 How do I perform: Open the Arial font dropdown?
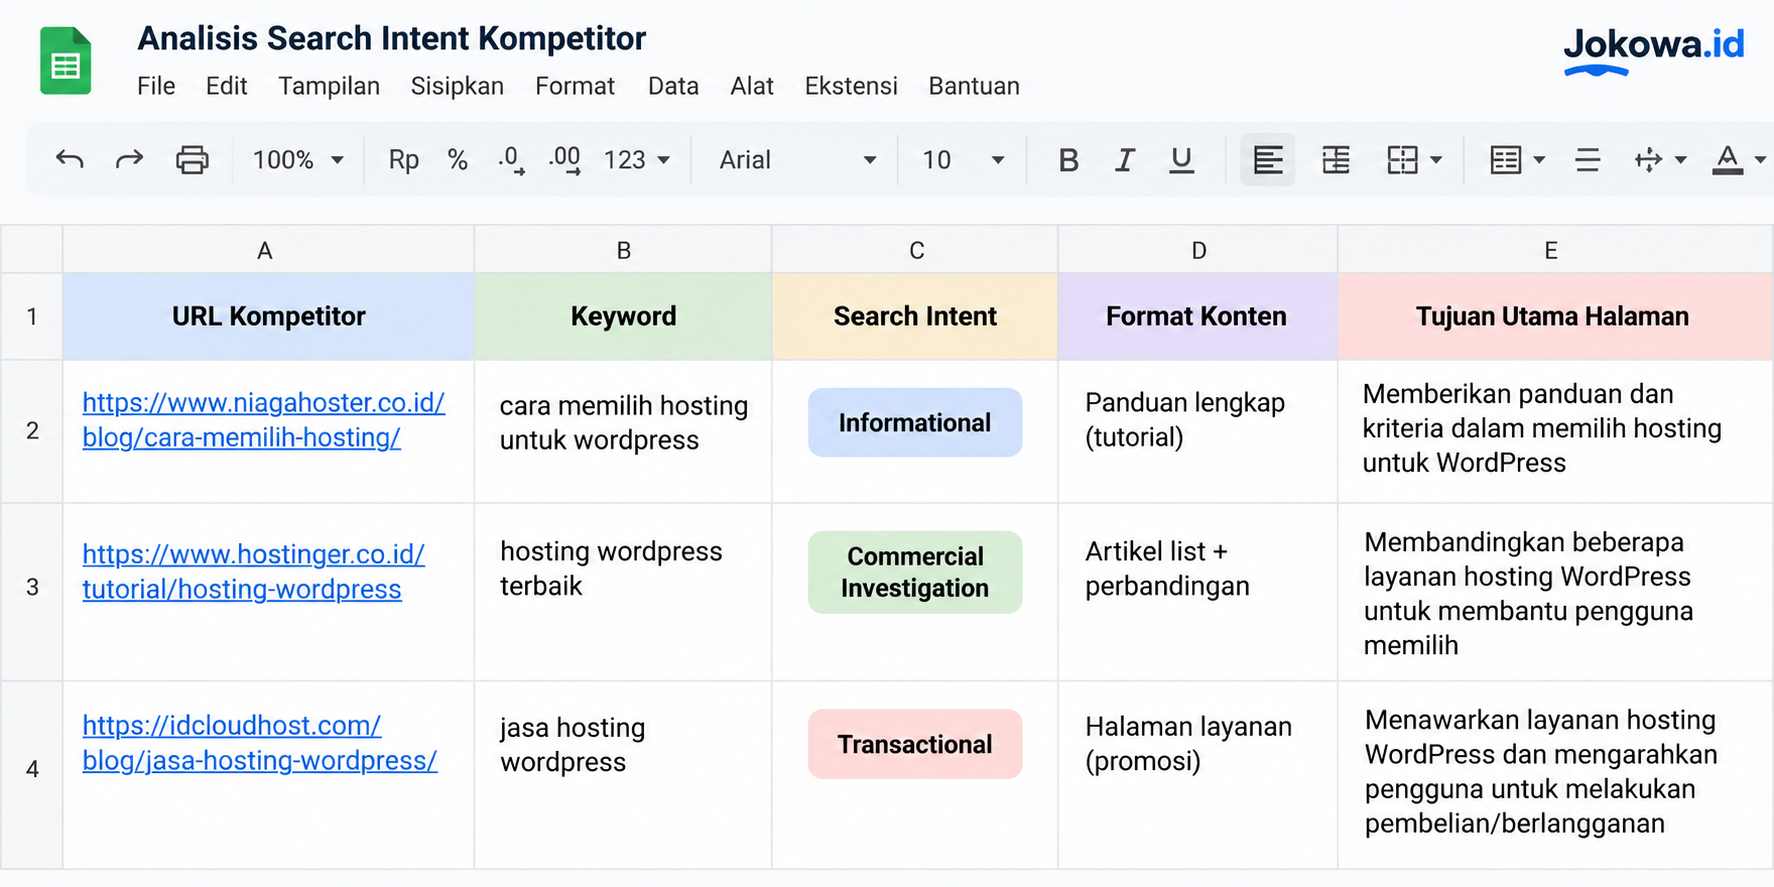click(x=797, y=160)
